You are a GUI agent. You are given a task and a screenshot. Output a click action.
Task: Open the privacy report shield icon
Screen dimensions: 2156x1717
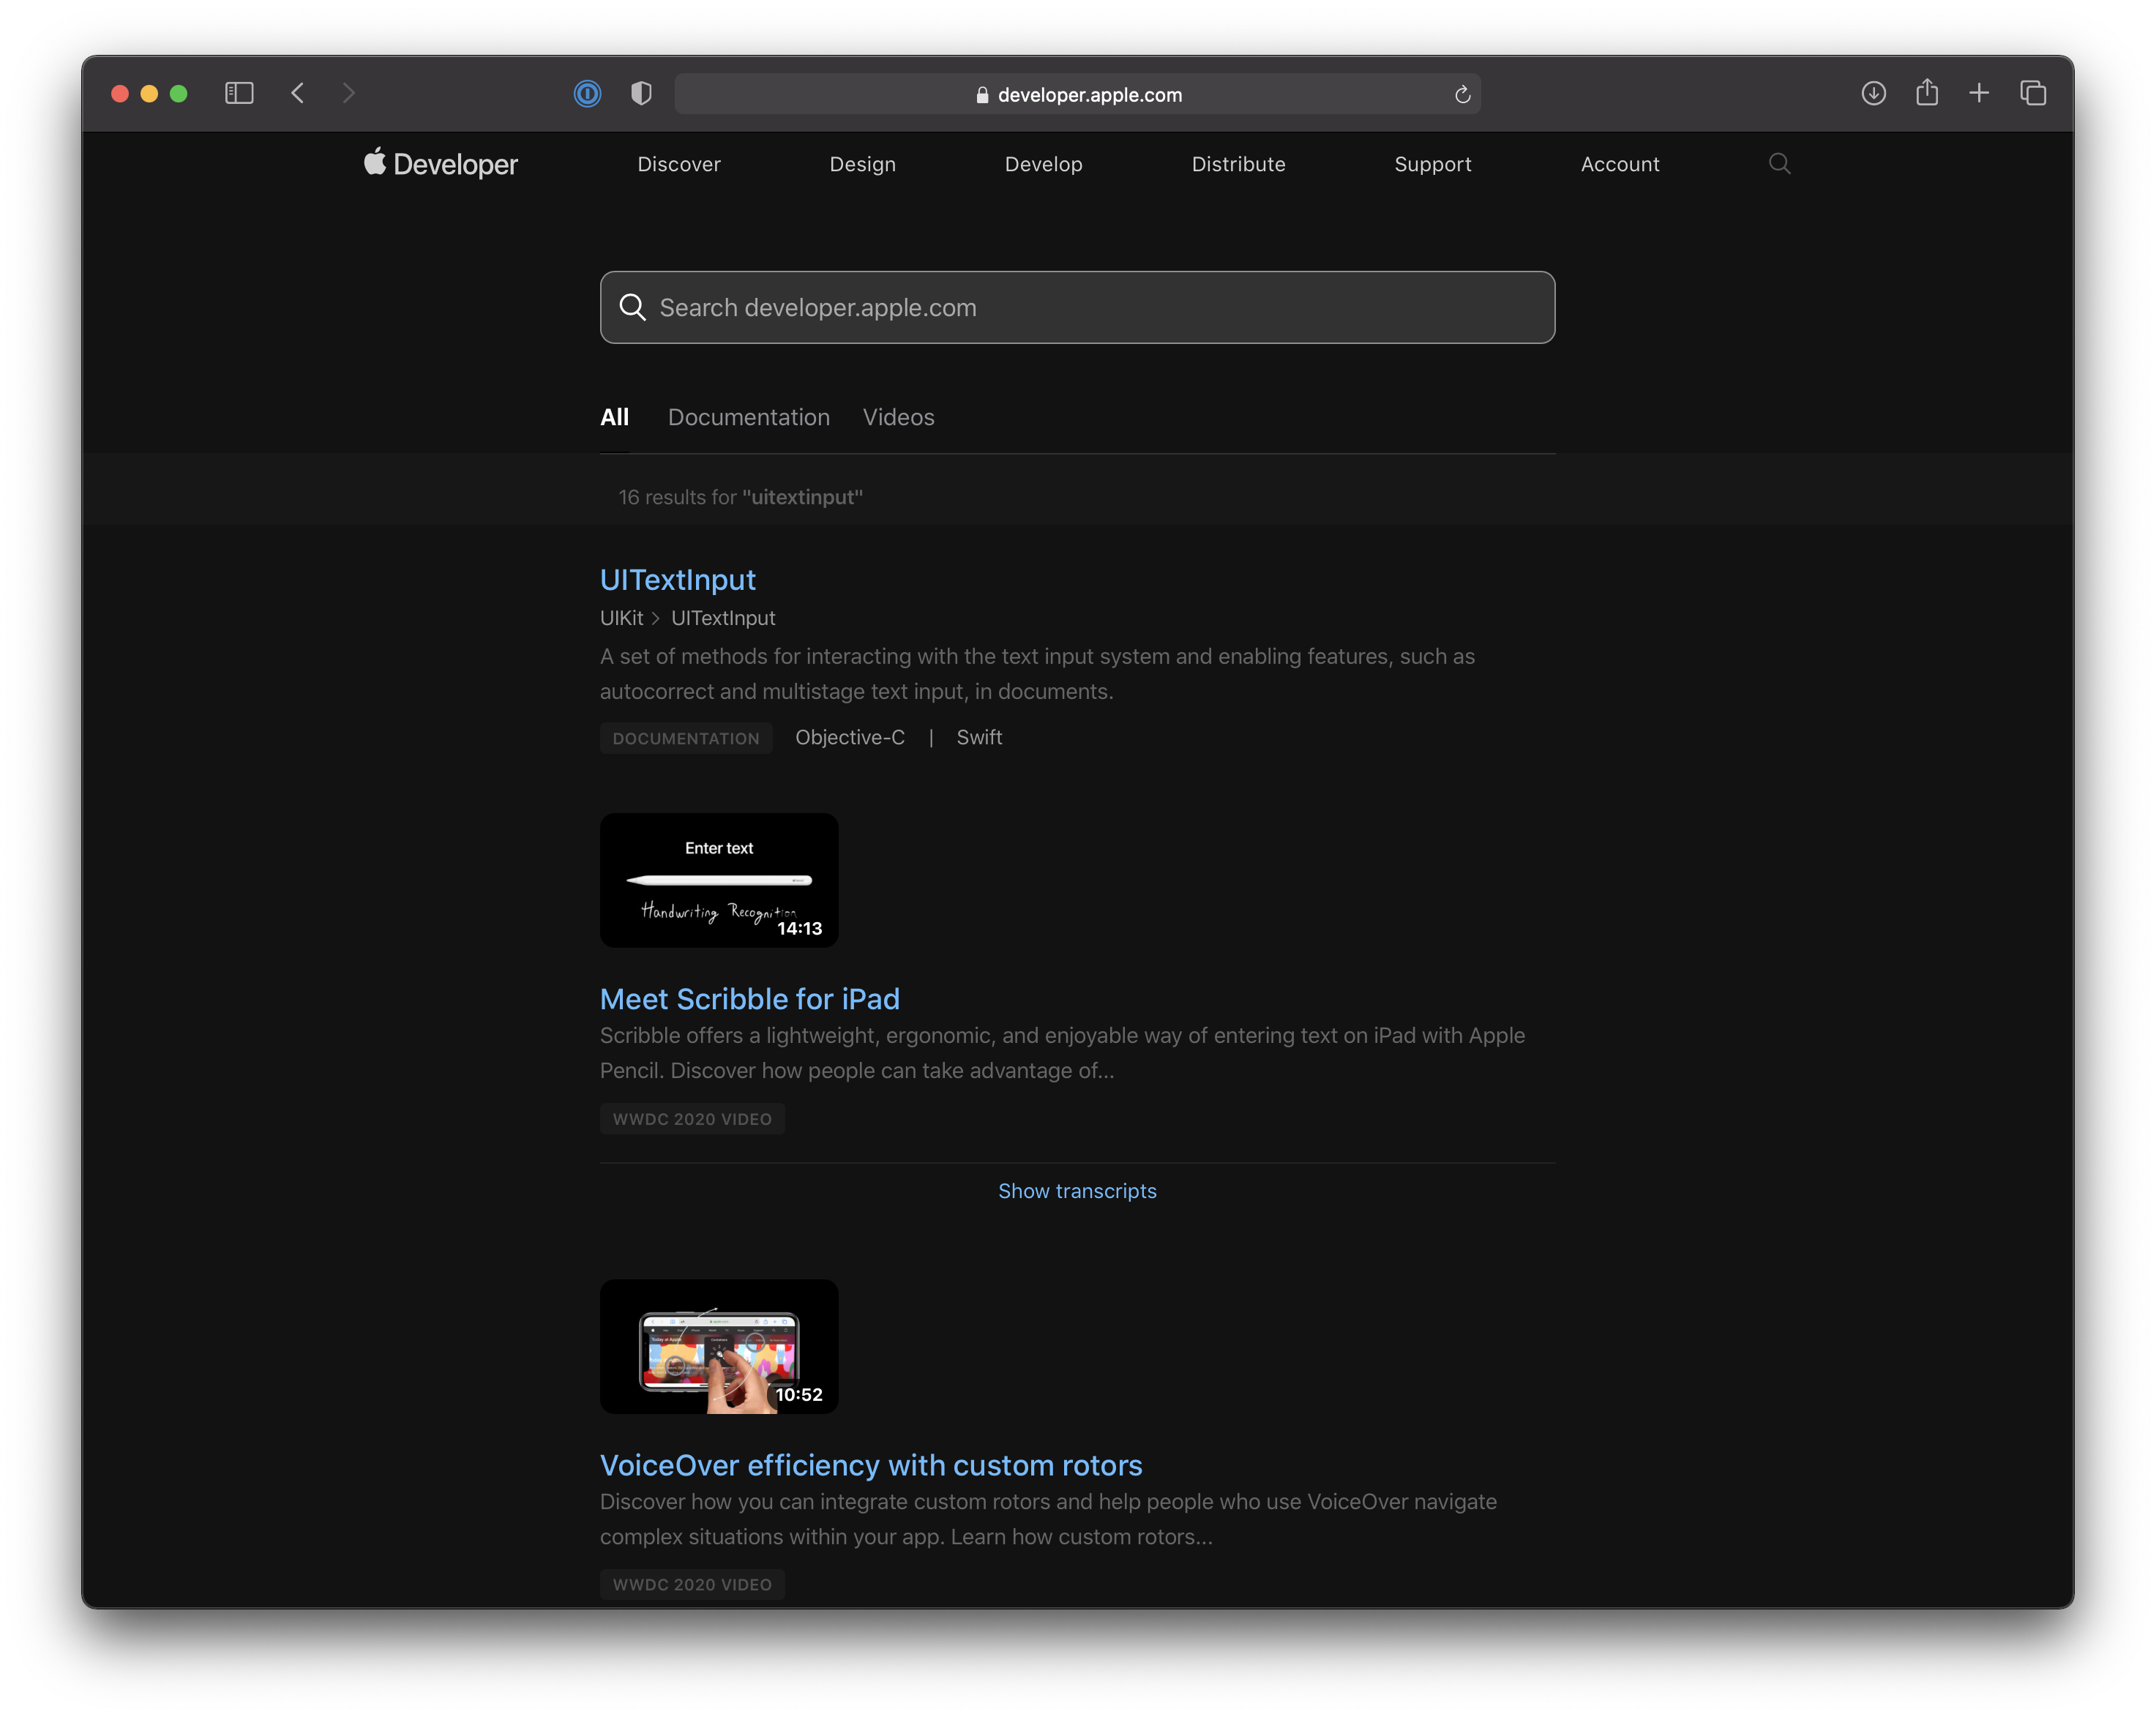pos(641,93)
